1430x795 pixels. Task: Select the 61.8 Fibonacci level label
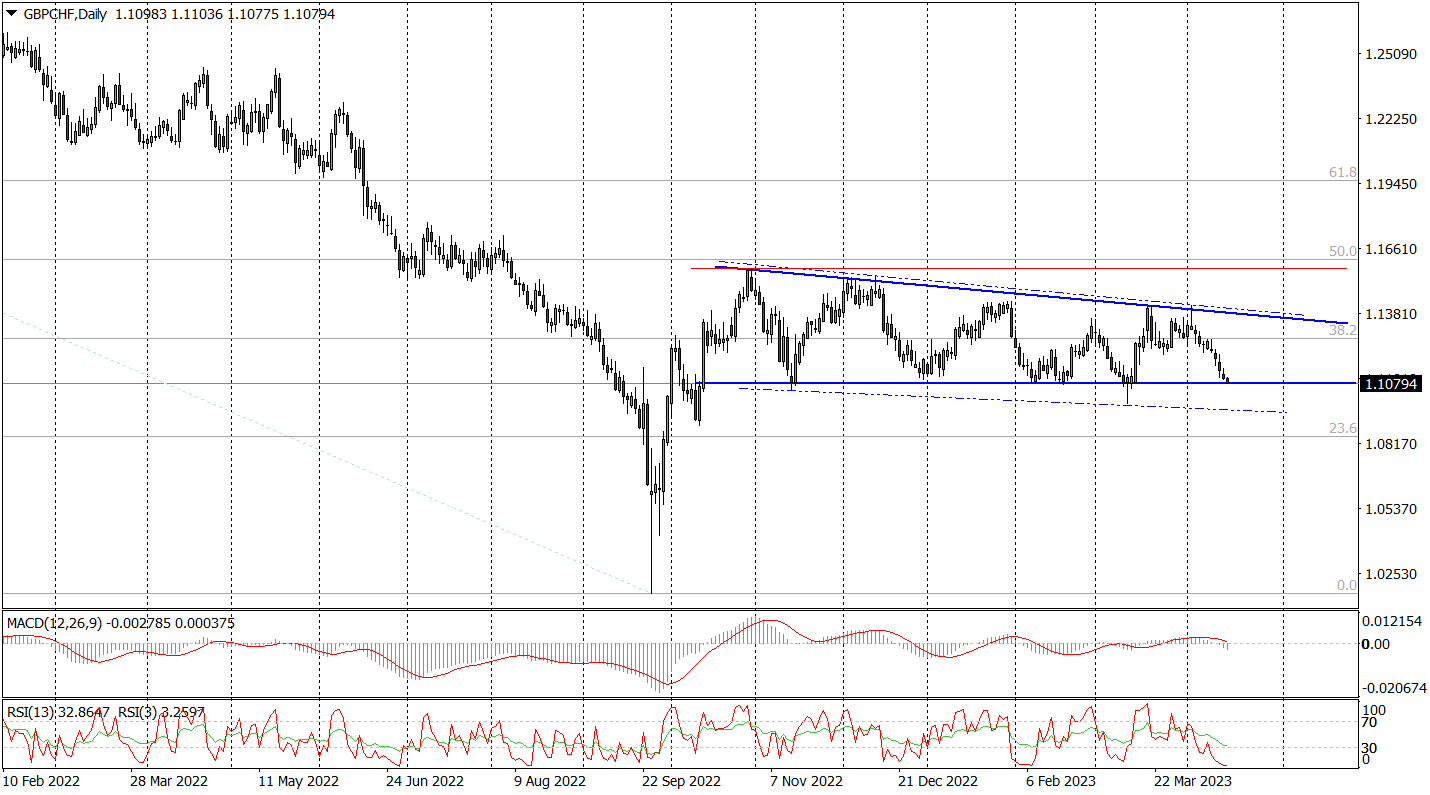(x=1342, y=172)
